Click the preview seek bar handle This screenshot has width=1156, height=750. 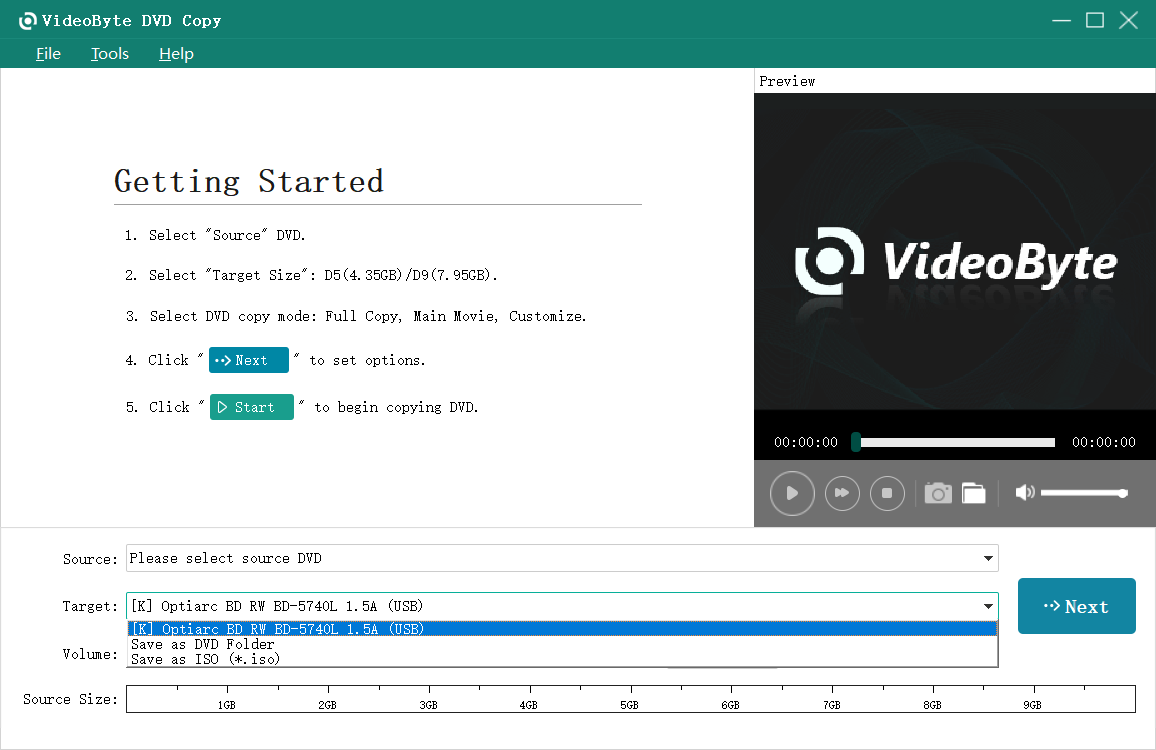(856, 442)
